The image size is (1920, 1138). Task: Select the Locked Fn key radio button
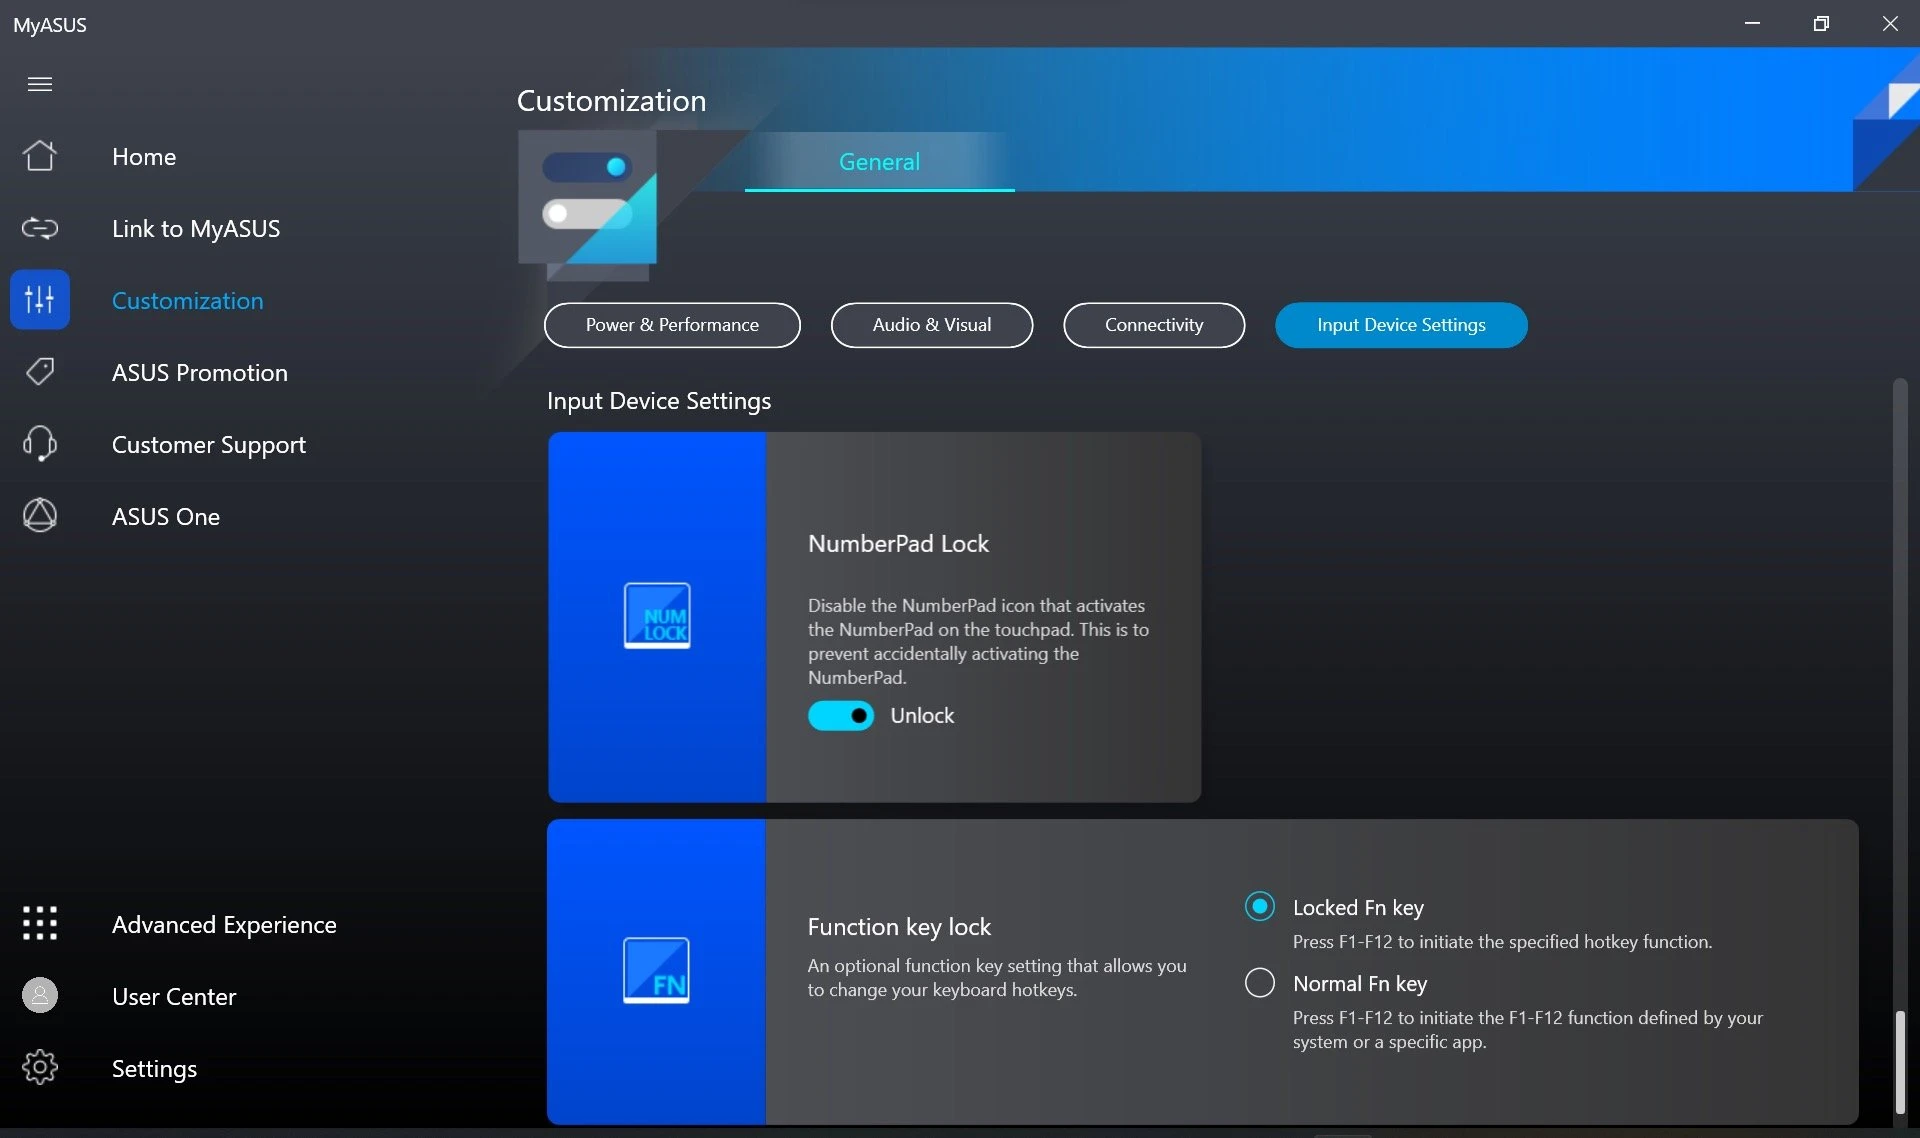[x=1260, y=906]
